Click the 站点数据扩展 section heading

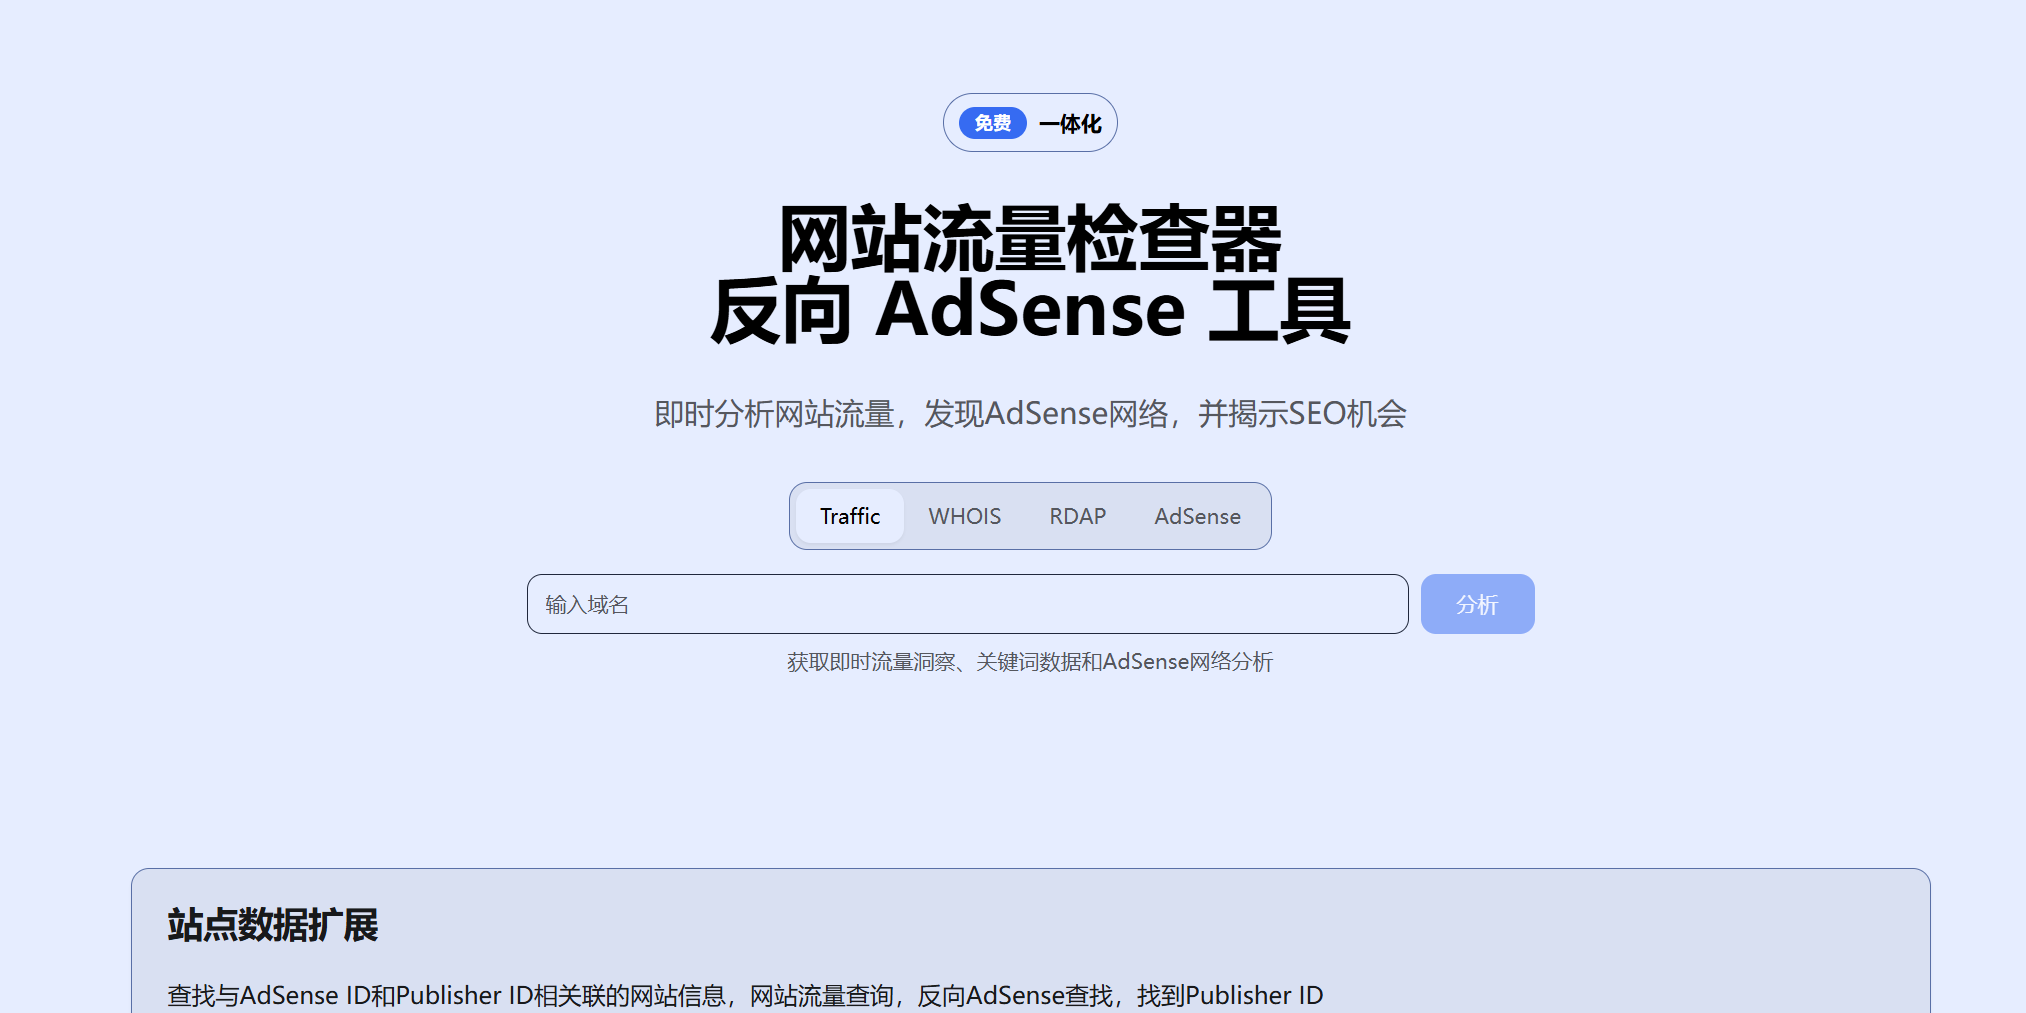273,925
